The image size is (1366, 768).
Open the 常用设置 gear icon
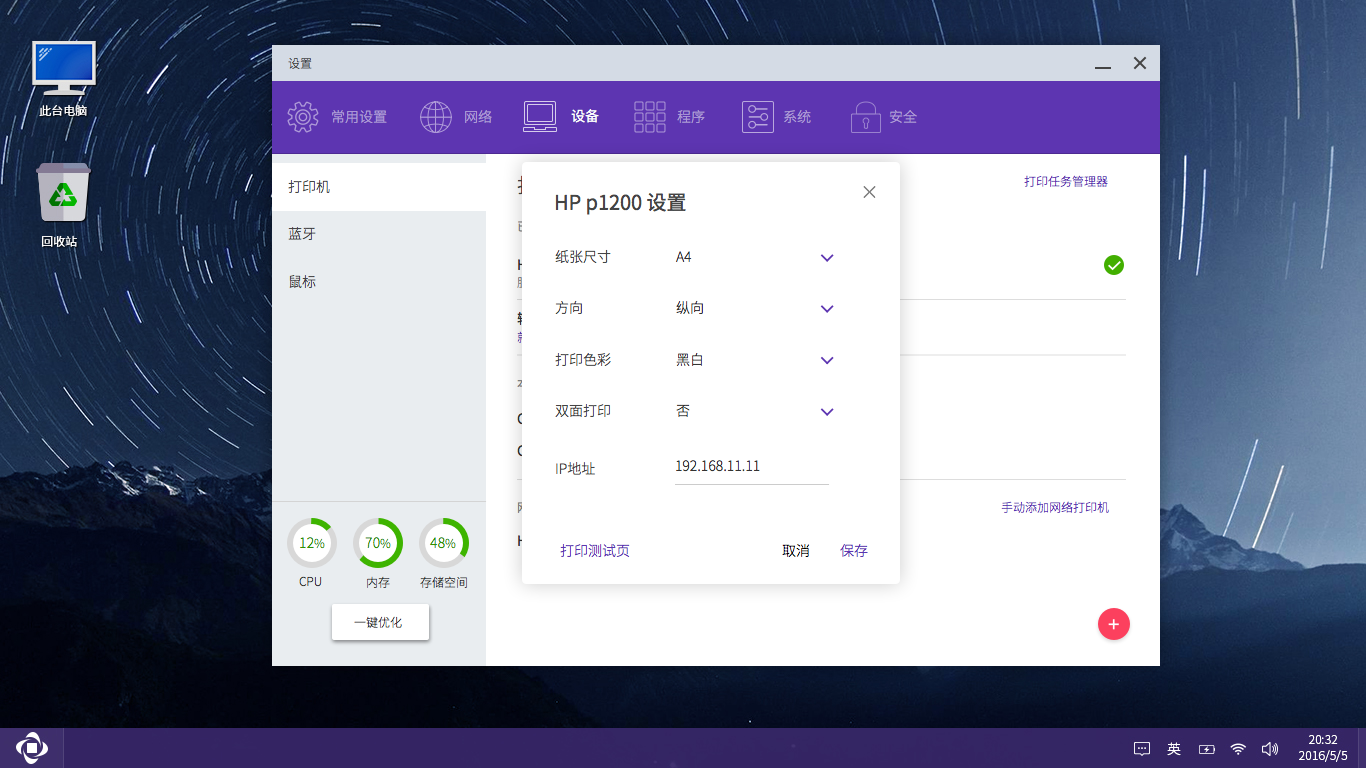click(303, 117)
